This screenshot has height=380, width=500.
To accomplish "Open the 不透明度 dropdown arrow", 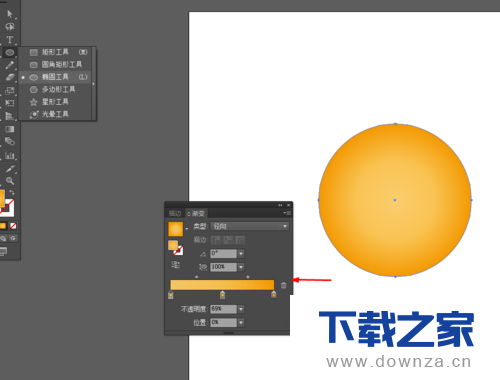I will 241,309.
